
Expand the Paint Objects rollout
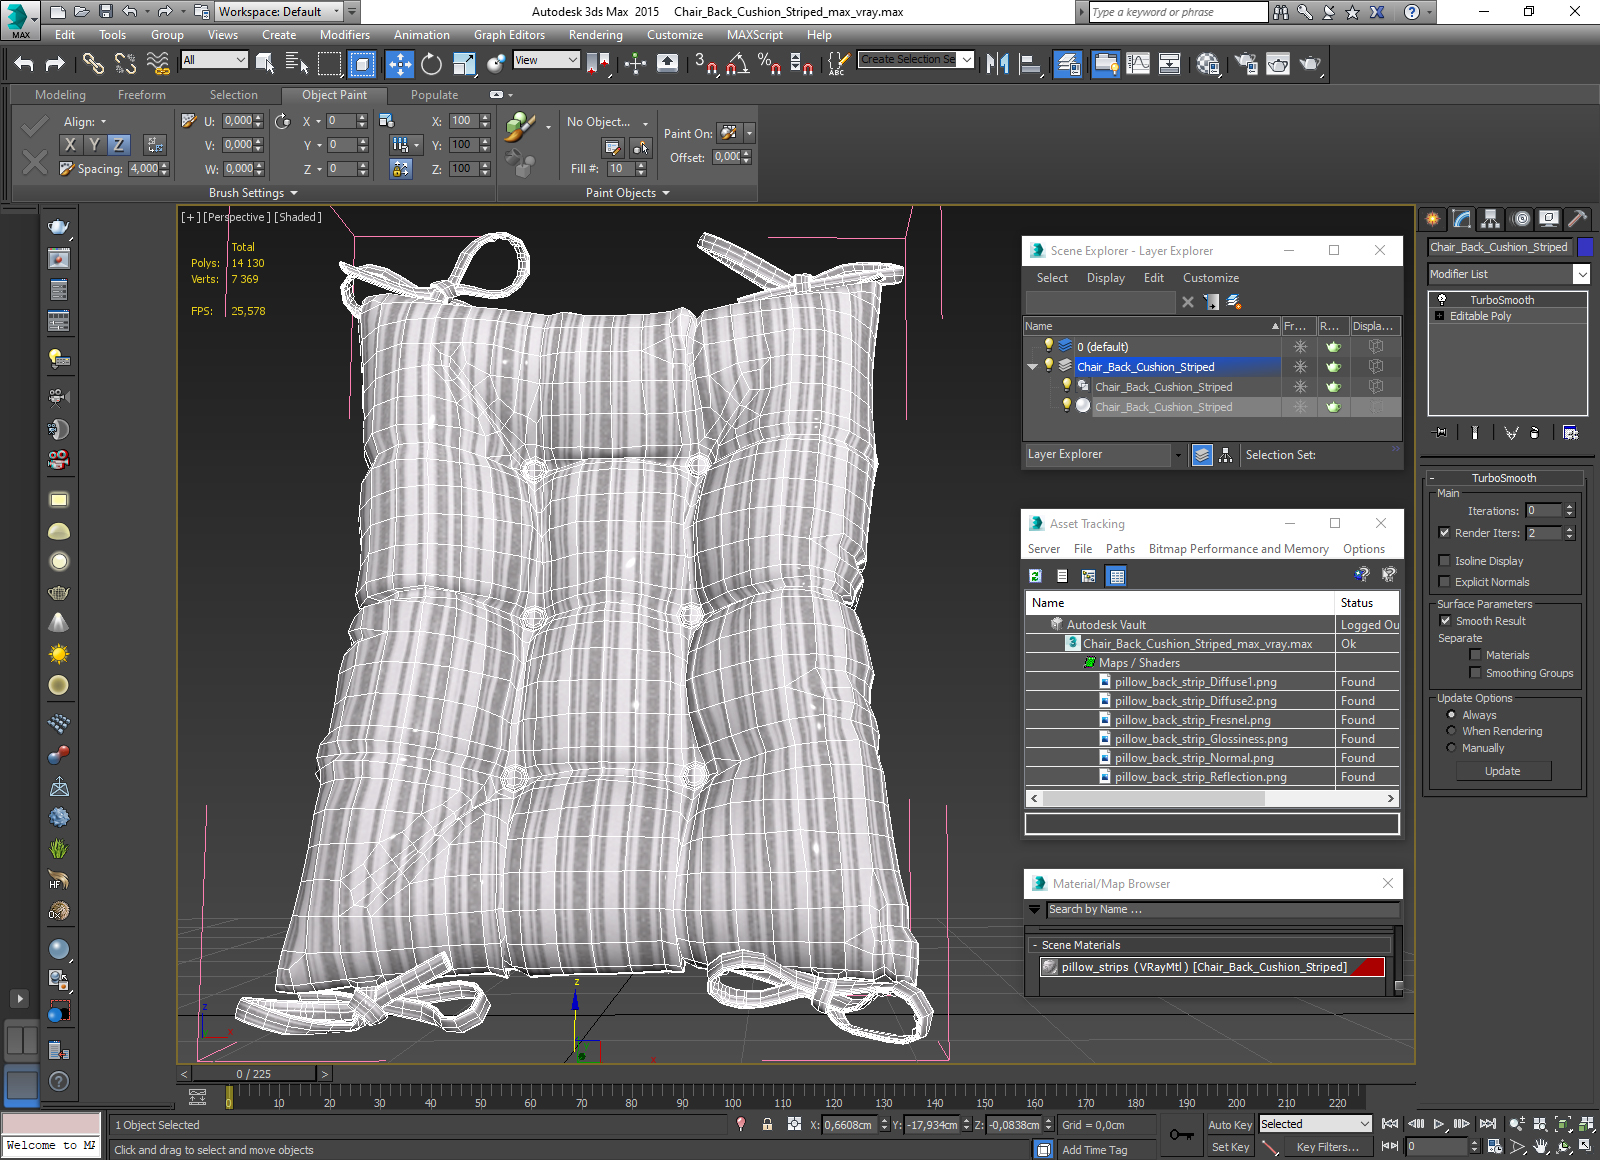click(627, 193)
